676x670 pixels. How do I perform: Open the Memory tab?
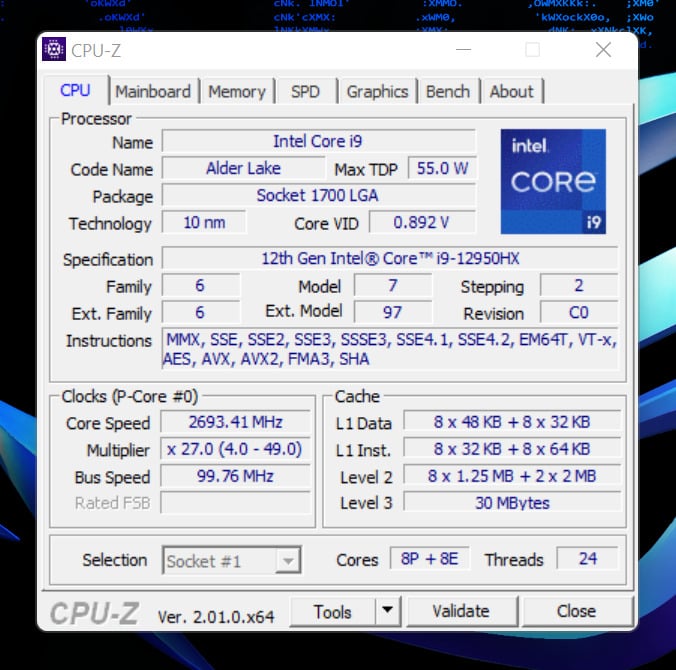(237, 91)
